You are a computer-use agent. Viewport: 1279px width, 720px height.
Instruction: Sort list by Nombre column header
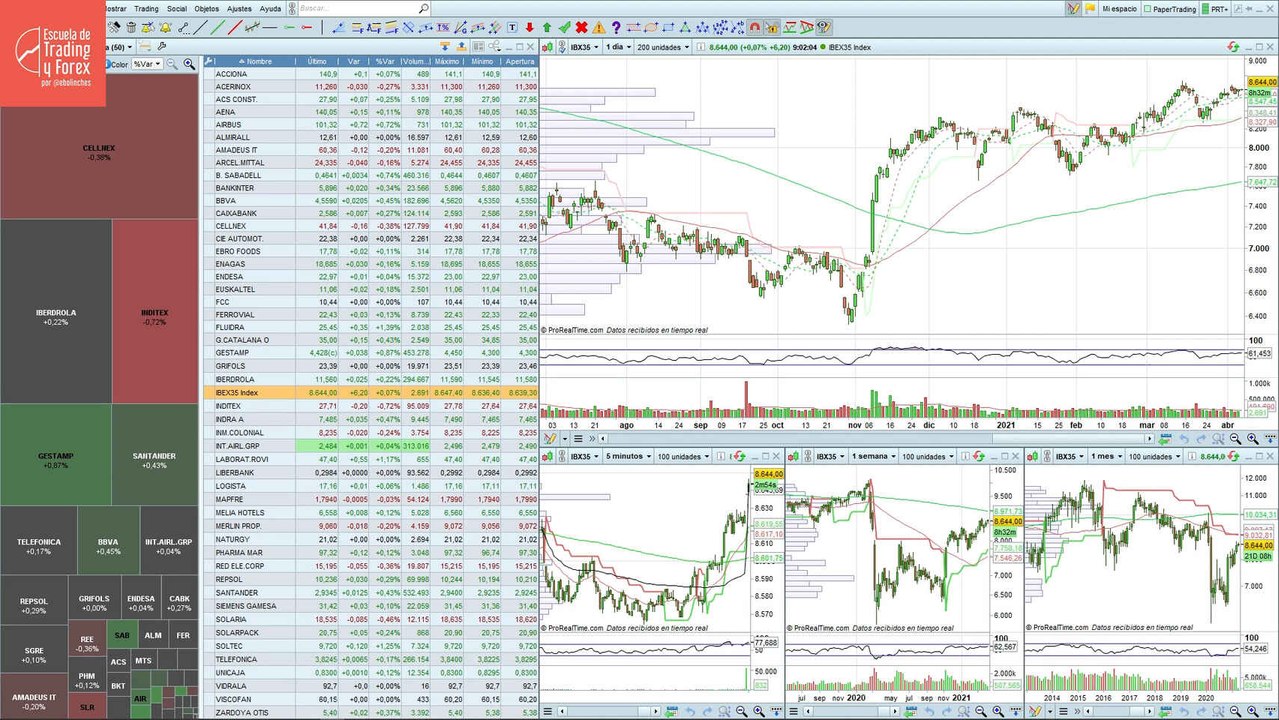coord(257,61)
